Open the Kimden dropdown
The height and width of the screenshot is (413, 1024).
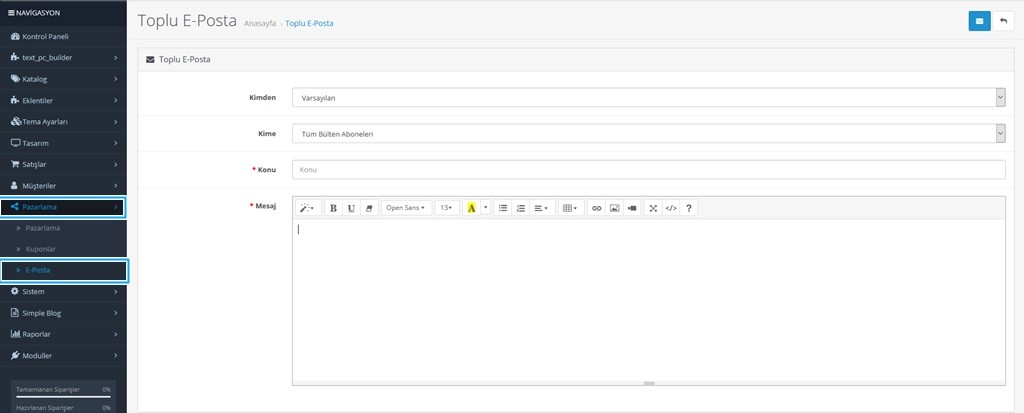coord(648,98)
